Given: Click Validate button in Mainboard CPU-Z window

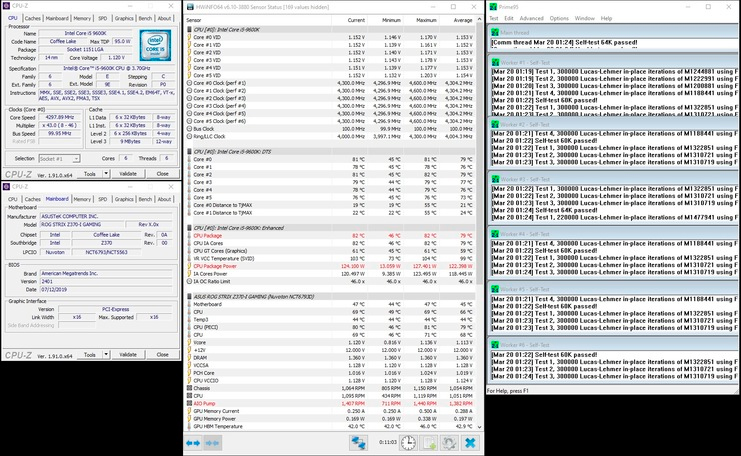Looking at the screenshot, I should click(x=128, y=354).
